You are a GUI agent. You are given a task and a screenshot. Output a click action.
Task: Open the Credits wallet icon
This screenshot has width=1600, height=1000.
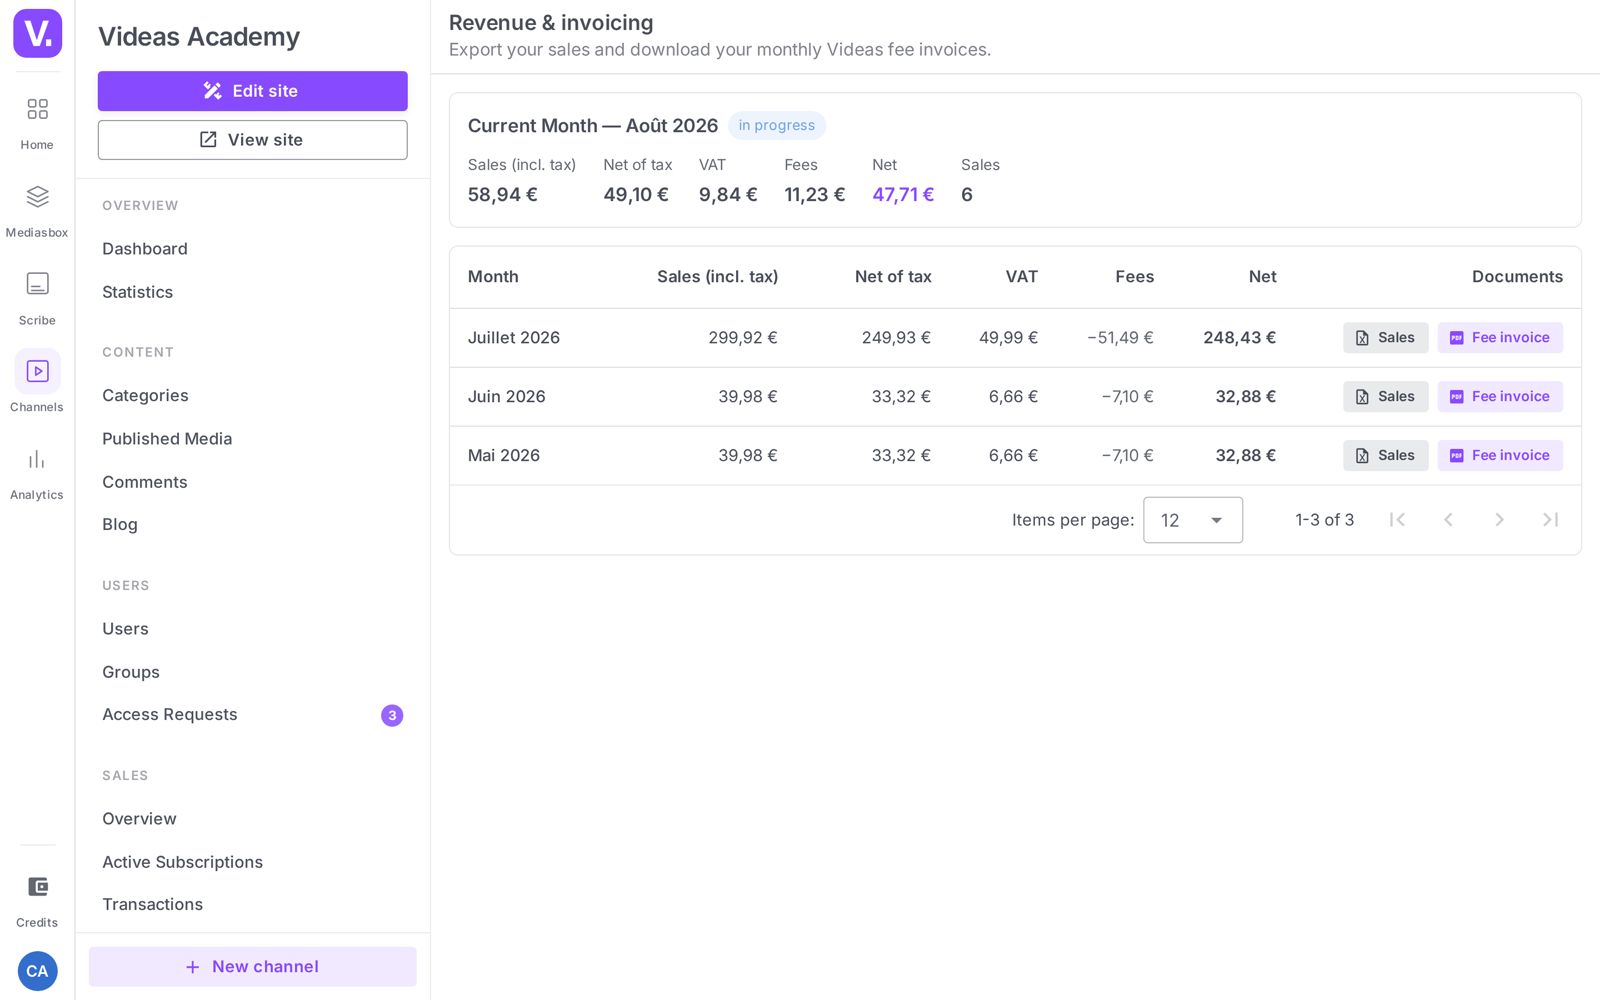pyautogui.click(x=37, y=887)
